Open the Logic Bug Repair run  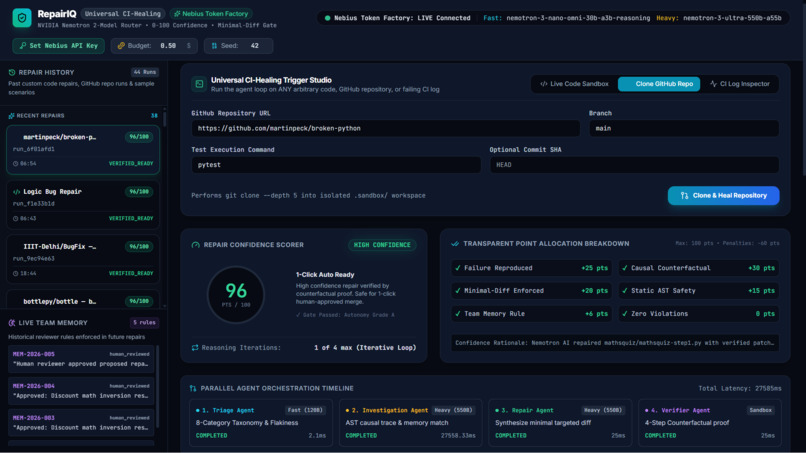pyautogui.click(x=83, y=205)
